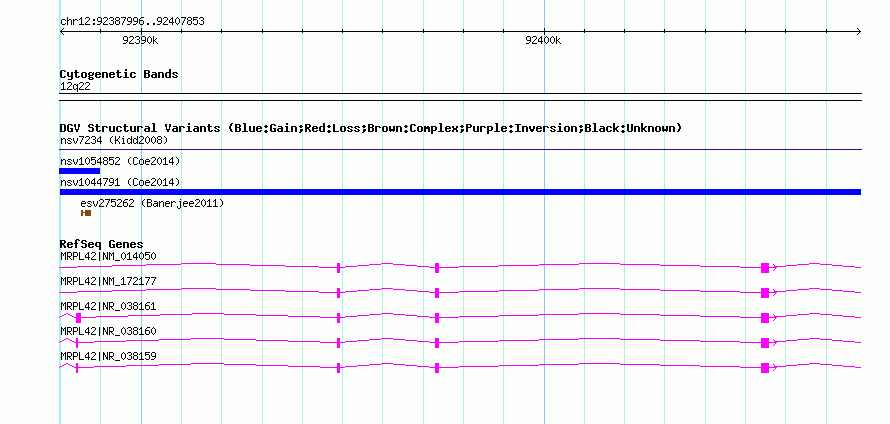890x424 pixels.
Task: Click the last exon box of NM_014050
Action: (765, 268)
